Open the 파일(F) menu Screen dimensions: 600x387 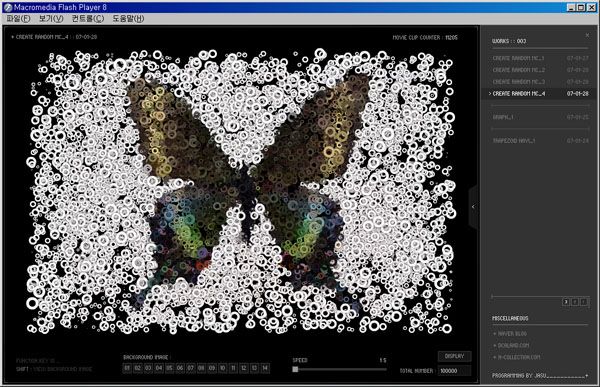pos(18,18)
